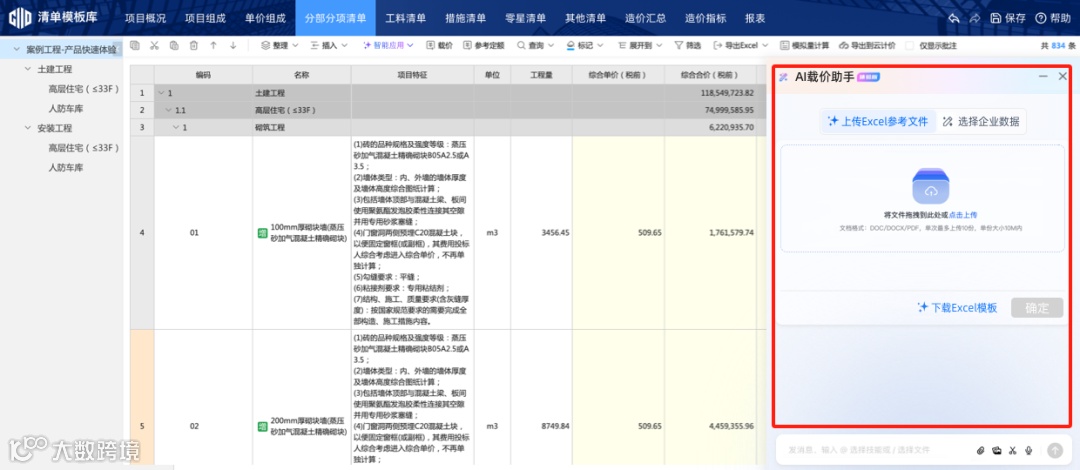Toggle the 仅显示批注 checkbox
Viewport: 1080px width, 470px height.
[x=910, y=45]
